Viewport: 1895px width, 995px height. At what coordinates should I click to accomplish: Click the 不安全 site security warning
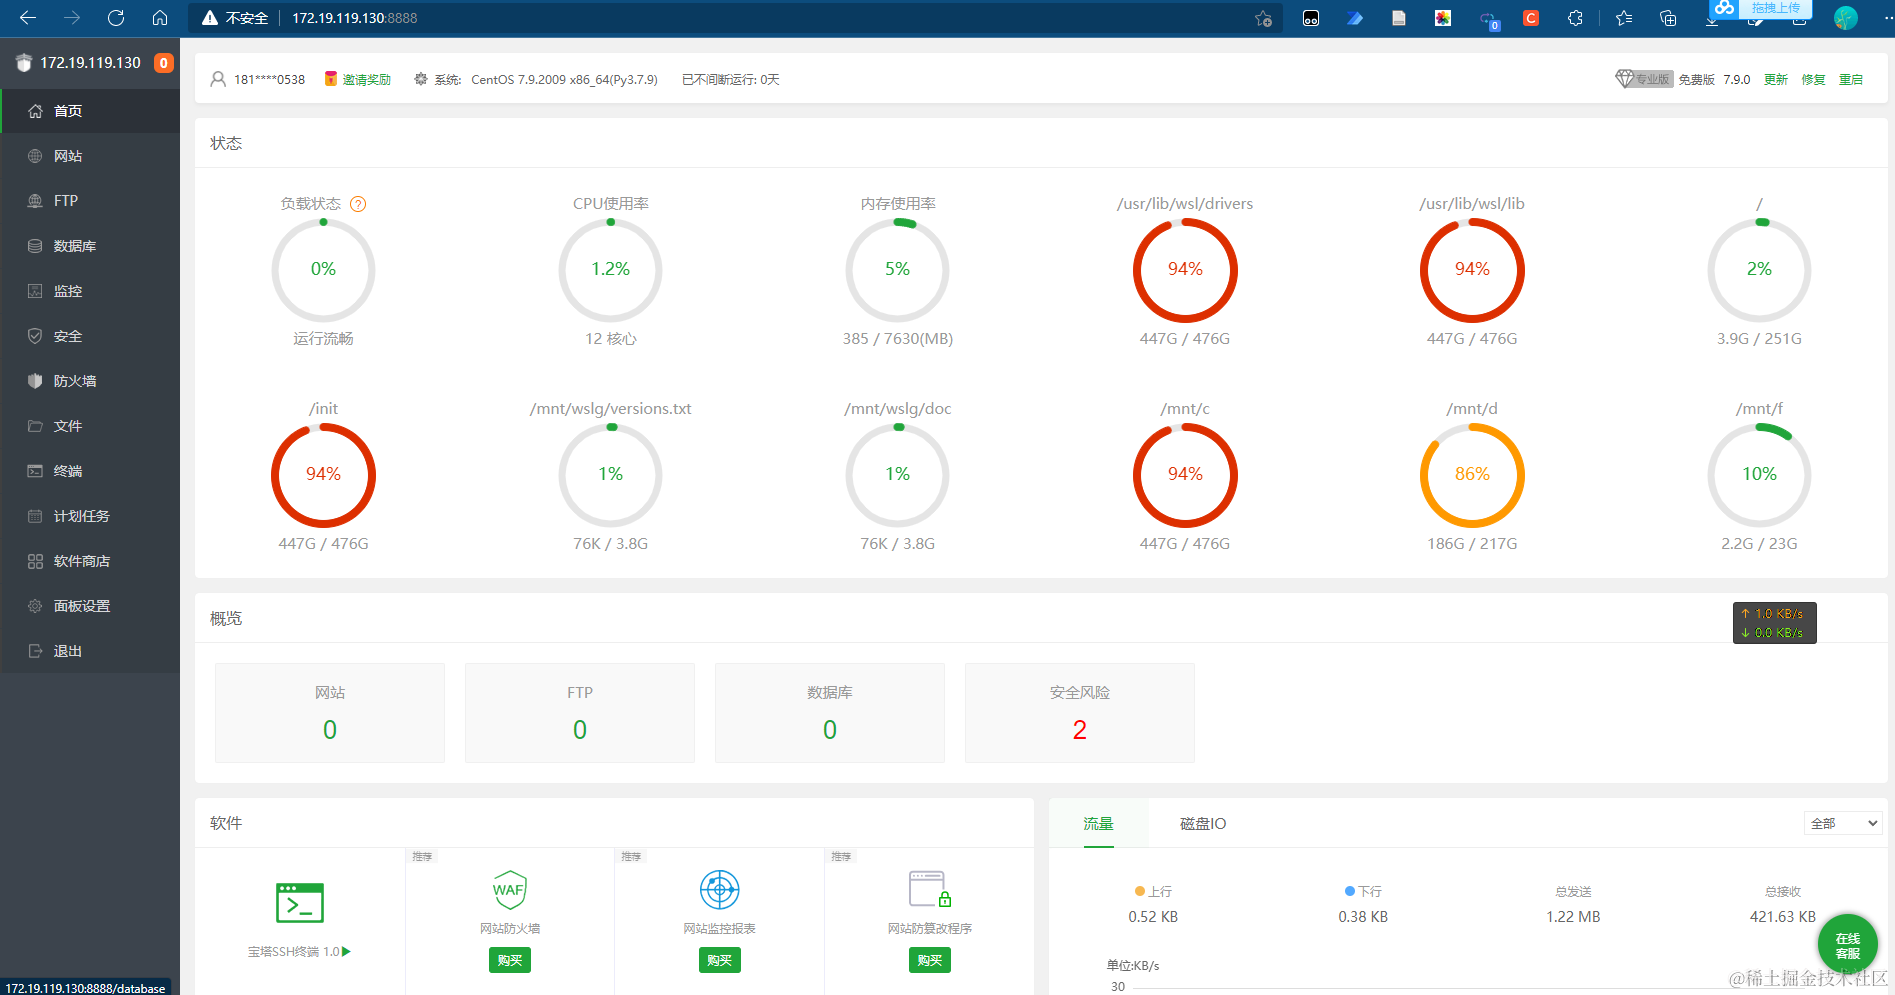236,18
